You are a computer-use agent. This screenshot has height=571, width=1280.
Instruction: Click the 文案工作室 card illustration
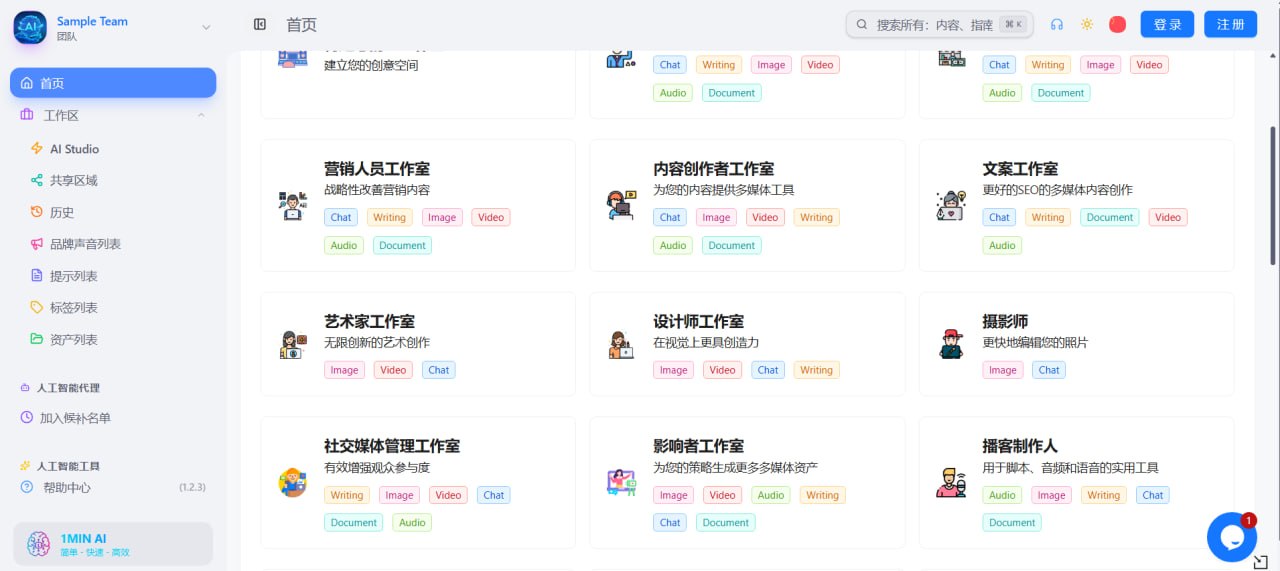pos(951,206)
